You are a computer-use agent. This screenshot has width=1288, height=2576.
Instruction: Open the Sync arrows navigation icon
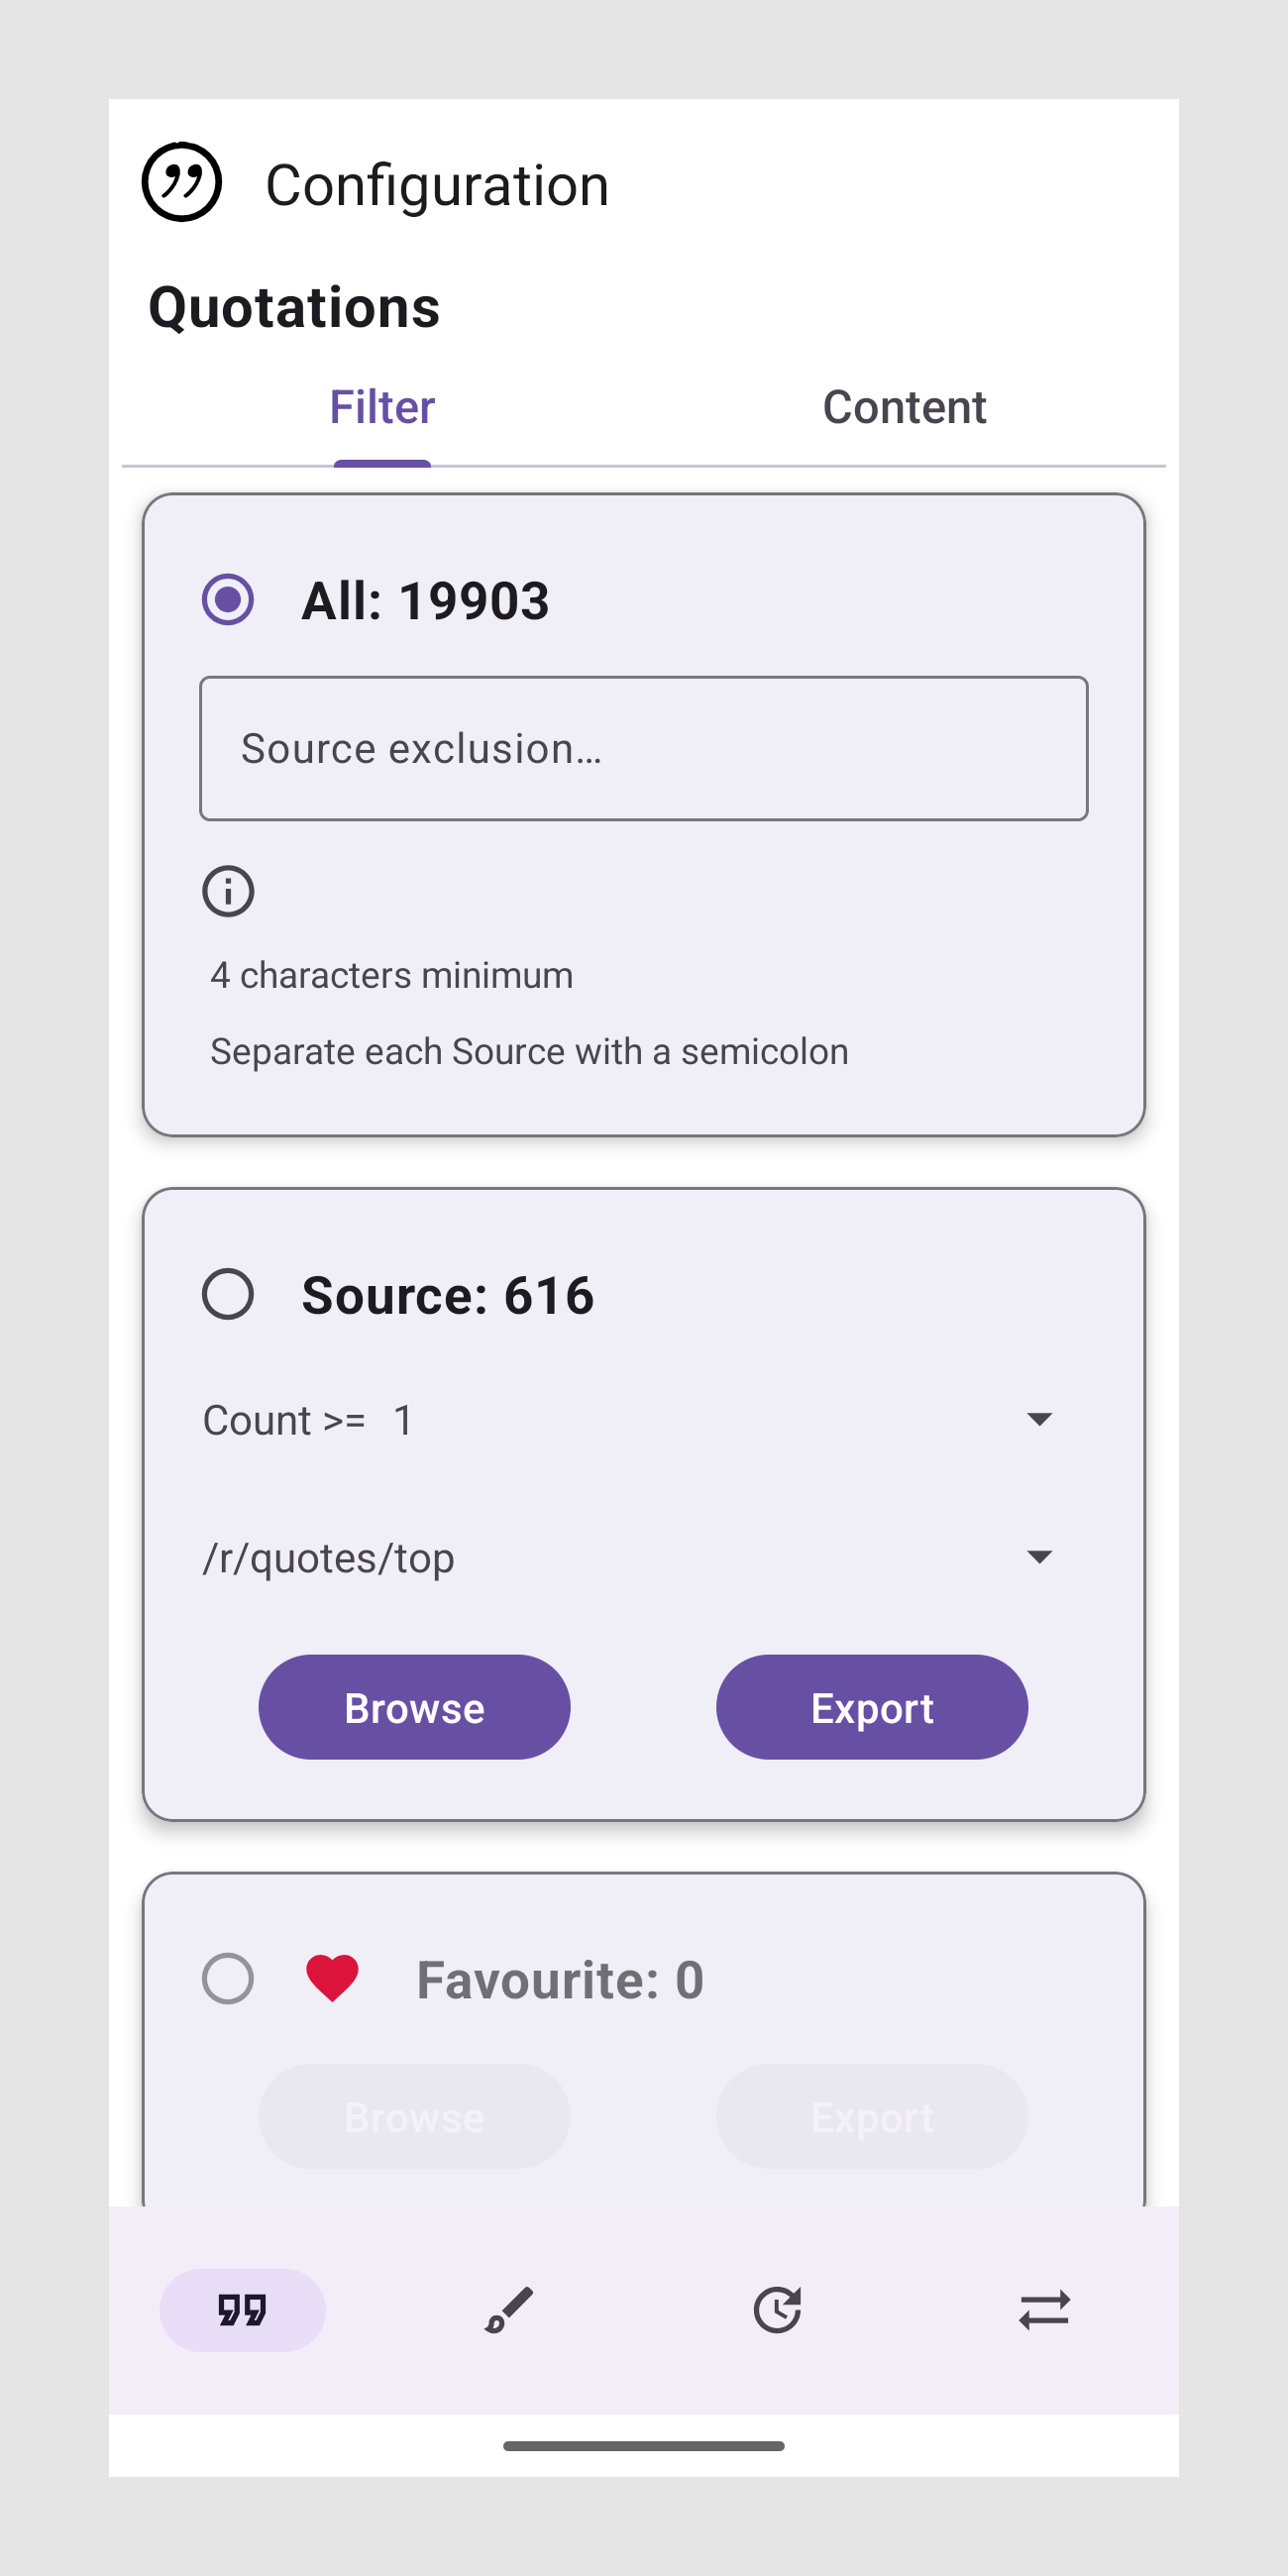[1044, 2310]
